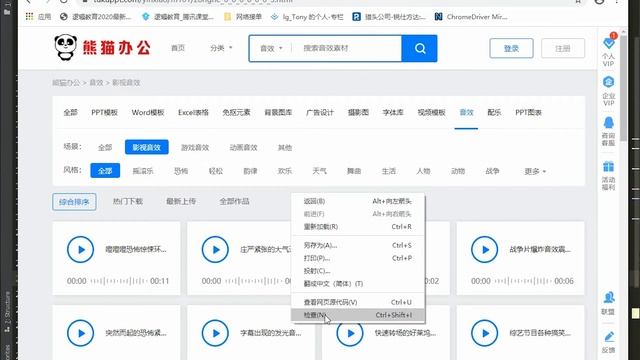Image resolution: width=640 pixels, height=360 pixels.
Task: Sort by 最新上传
Action: [x=181, y=201]
